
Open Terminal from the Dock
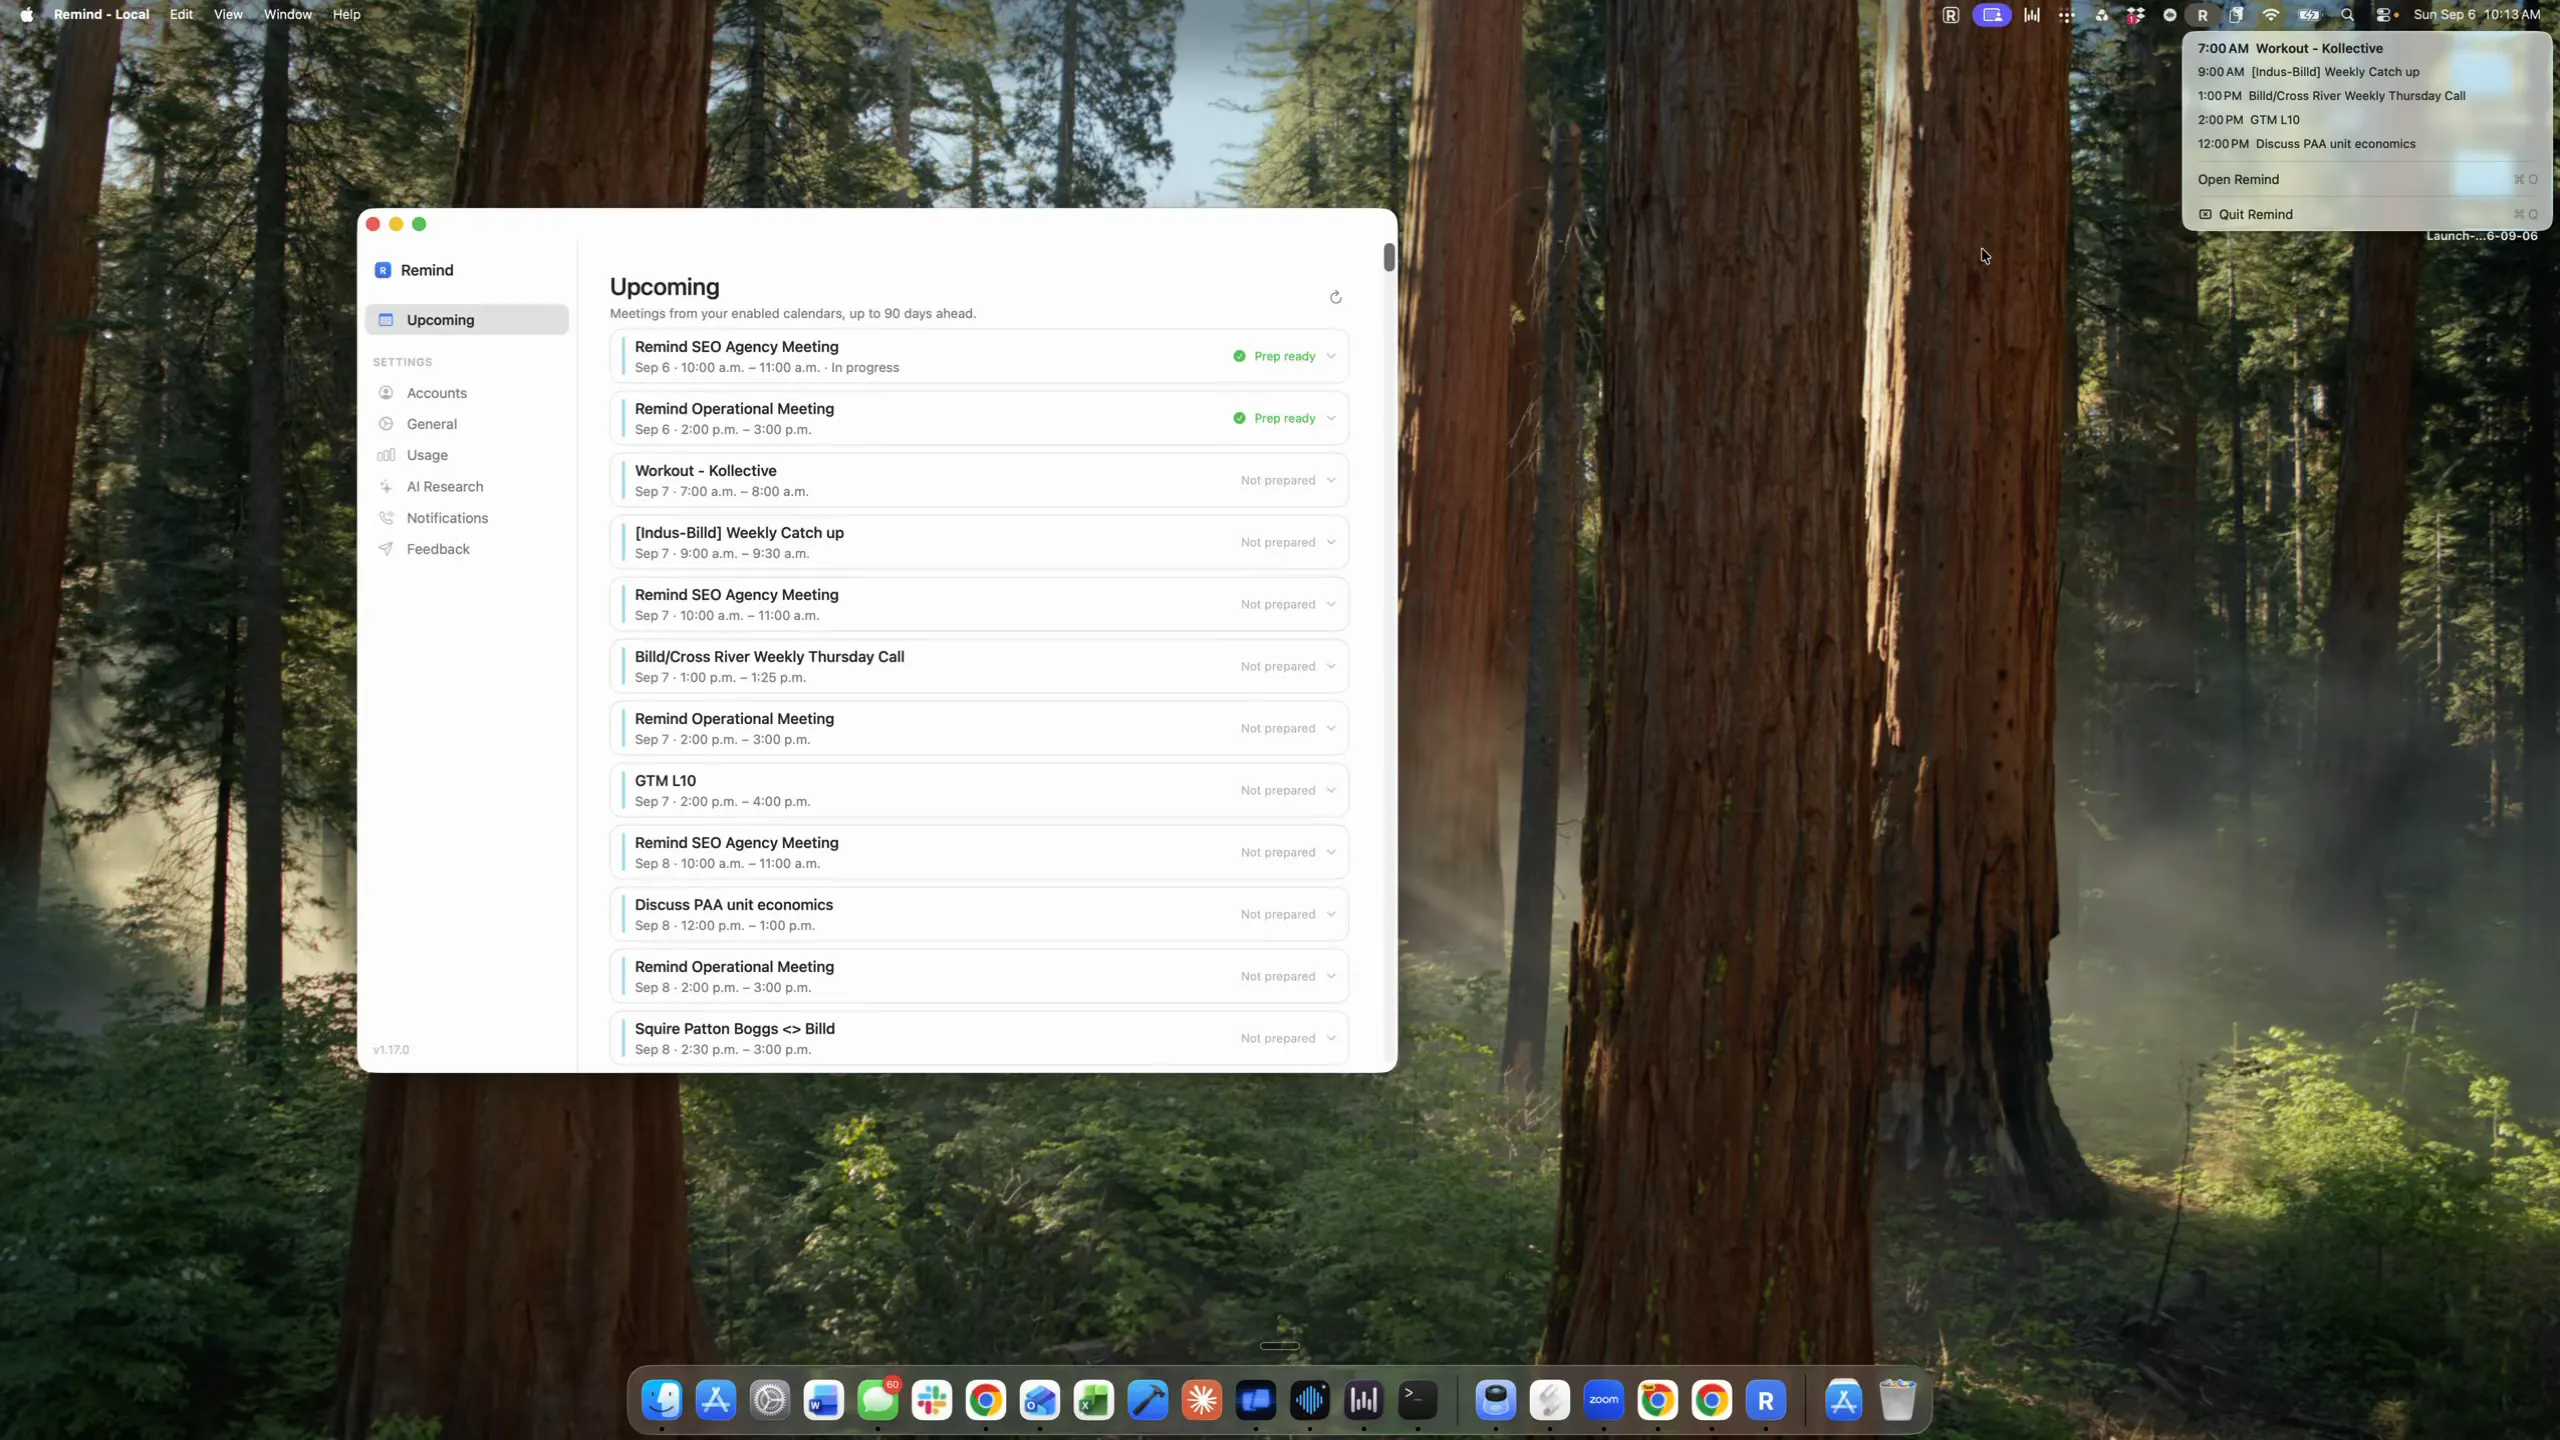1418,1400
